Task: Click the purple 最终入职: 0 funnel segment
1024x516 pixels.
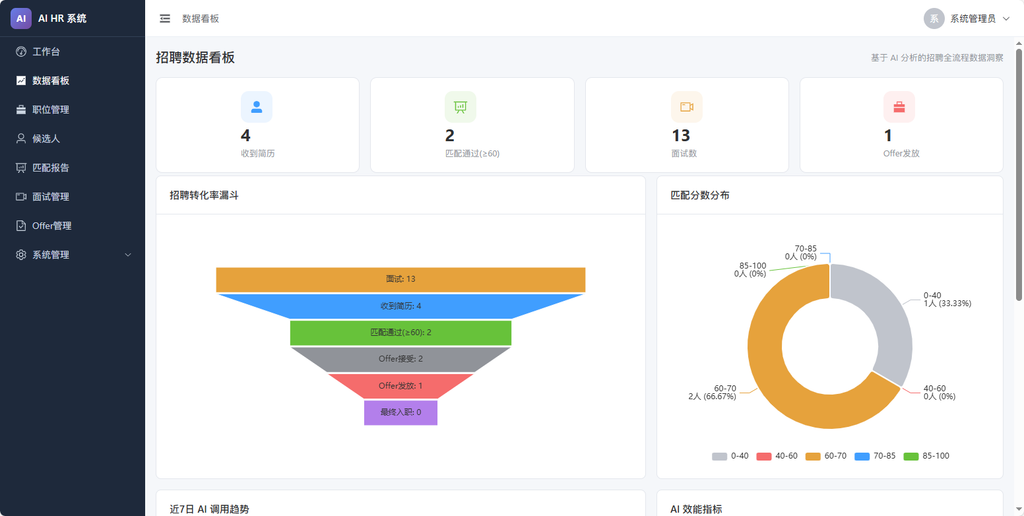Action: tap(400, 413)
